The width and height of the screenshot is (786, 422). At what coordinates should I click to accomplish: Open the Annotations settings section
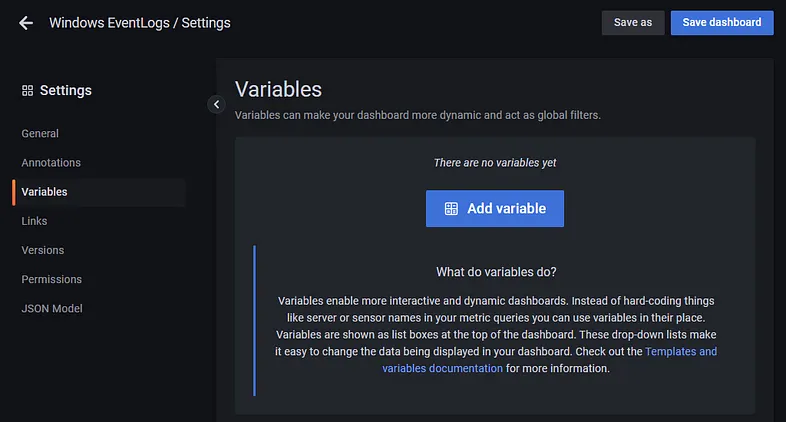click(51, 163)
